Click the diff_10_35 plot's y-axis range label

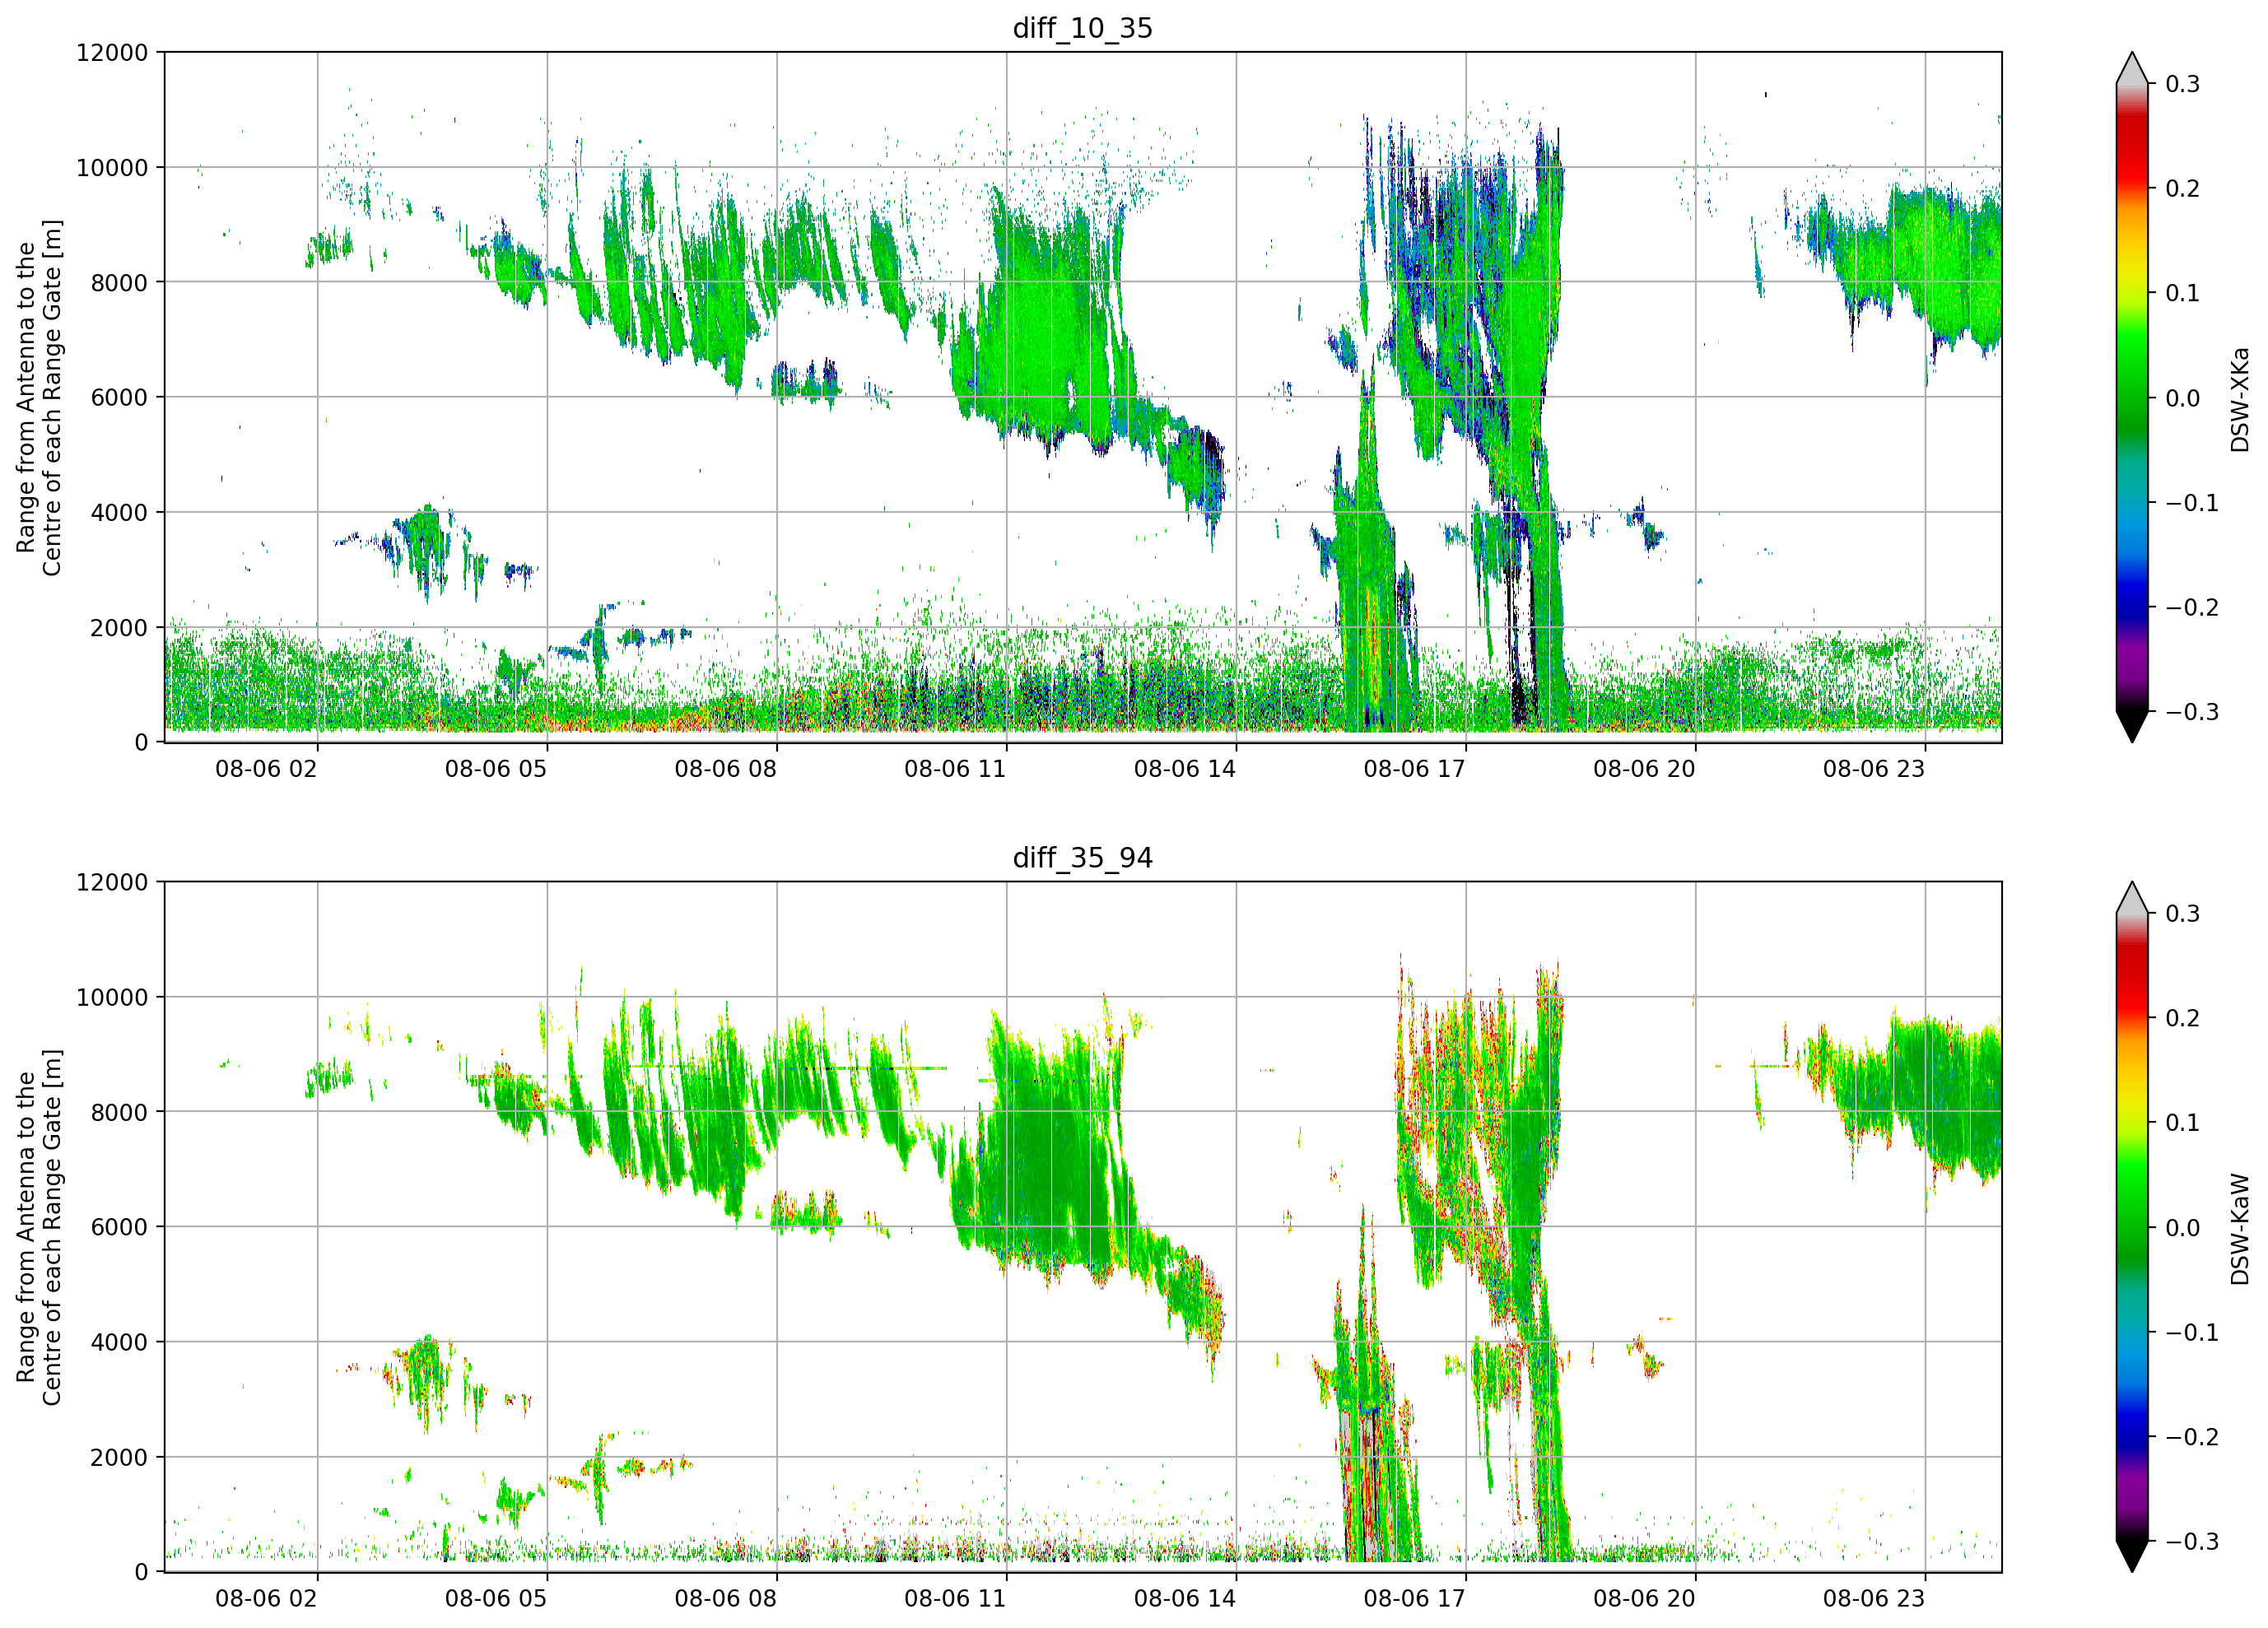(x=39, y=398)
